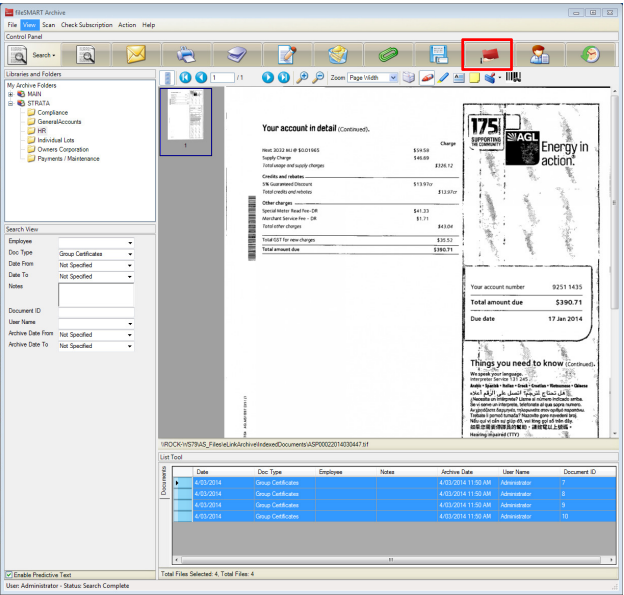
Task: Open the User Name dropdown
Action: tap(130, 324)
